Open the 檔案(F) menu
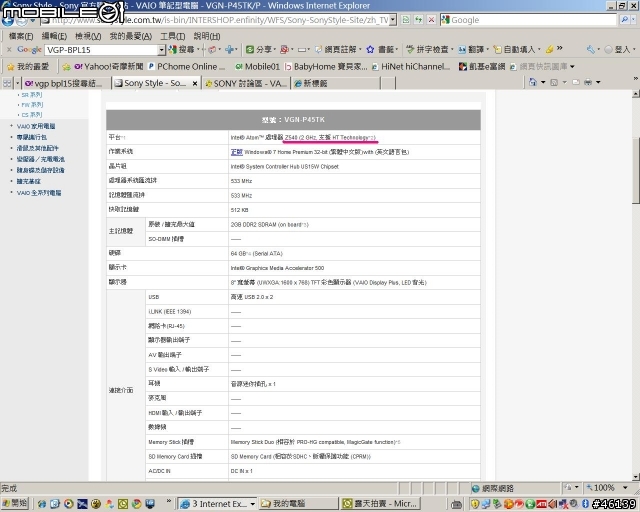This screenshot has height=512, width=640. point(21,36)
